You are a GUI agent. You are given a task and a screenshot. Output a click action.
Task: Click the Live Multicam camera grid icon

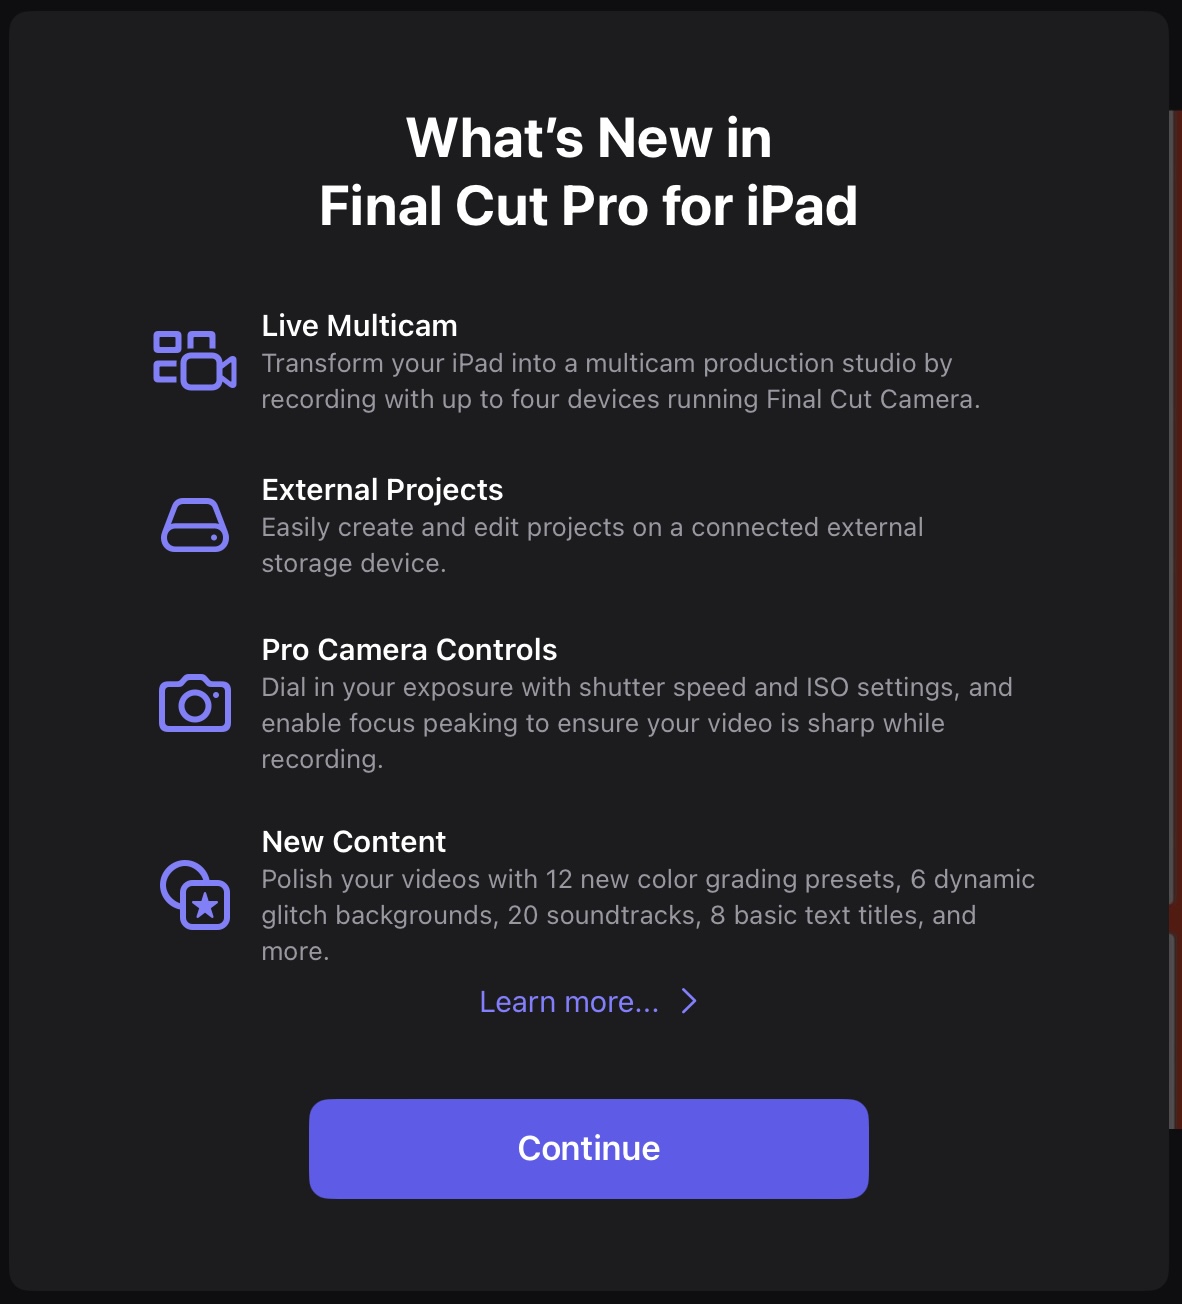coord(194,360)
